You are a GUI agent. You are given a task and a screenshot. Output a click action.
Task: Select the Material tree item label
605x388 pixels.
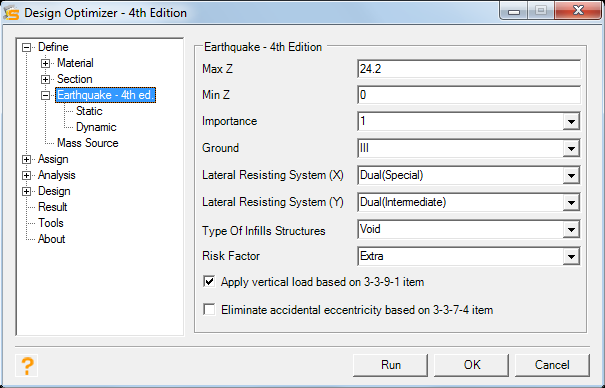tap(75, 63)
